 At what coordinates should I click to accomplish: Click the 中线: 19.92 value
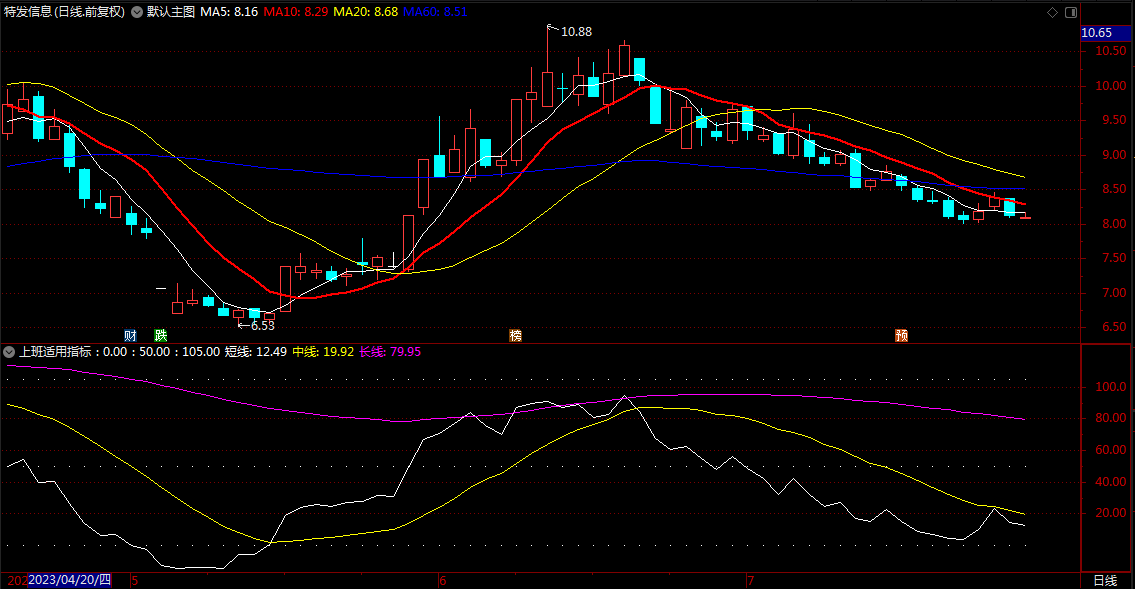(x=323, y=352)
